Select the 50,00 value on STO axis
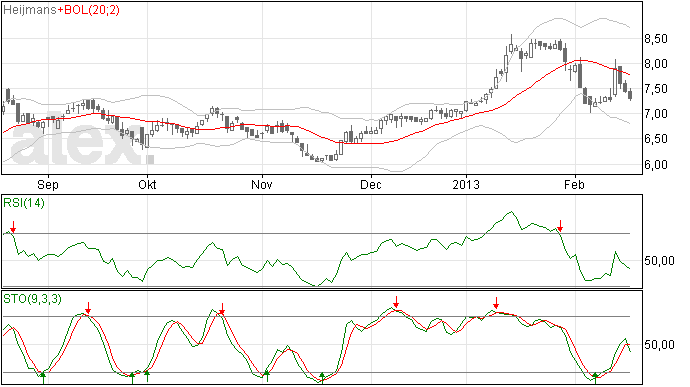This screenshot has height=387, width=690. 659,345
